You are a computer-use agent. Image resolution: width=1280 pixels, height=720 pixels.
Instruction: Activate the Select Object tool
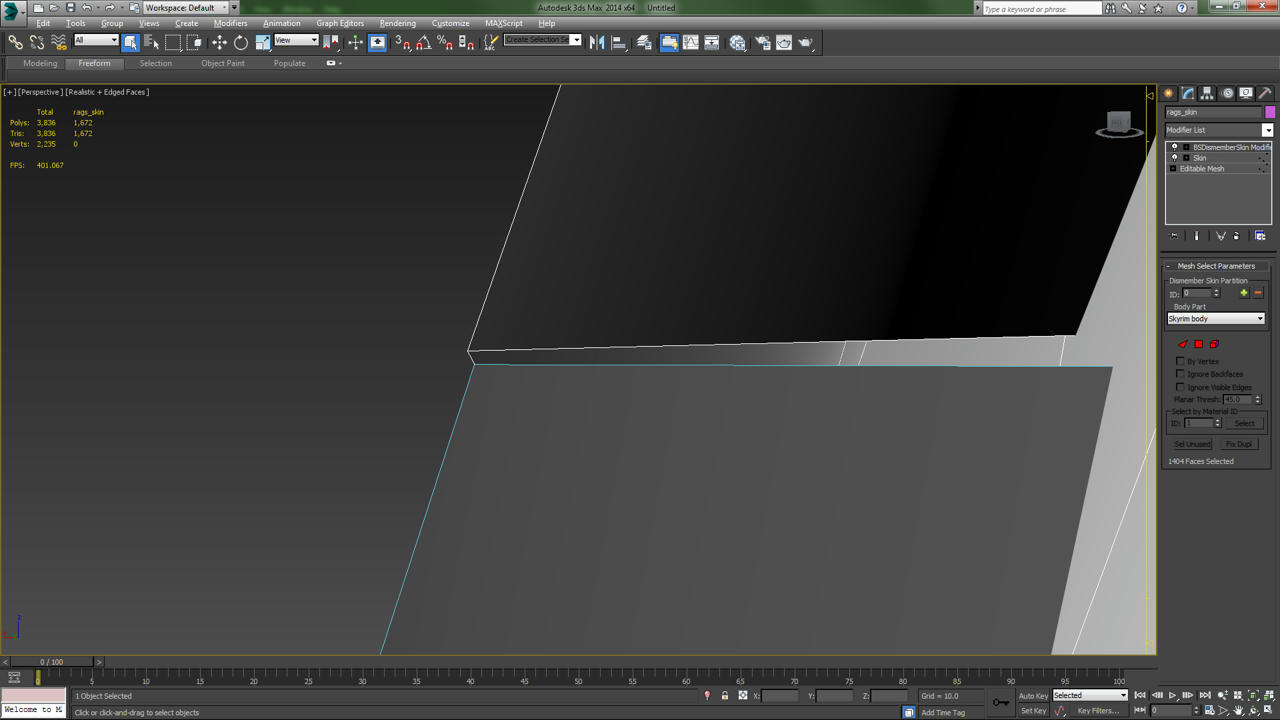(x=131, y=42)
